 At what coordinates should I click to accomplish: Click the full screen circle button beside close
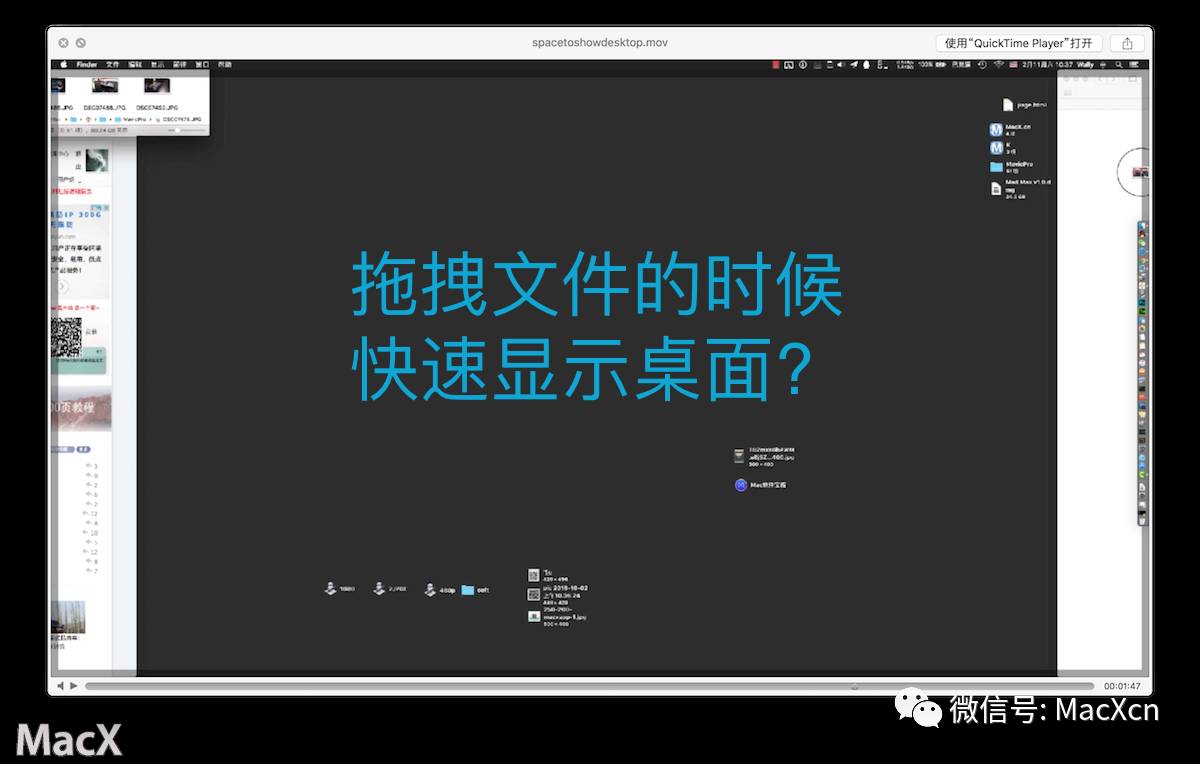(x=81, y=43)
